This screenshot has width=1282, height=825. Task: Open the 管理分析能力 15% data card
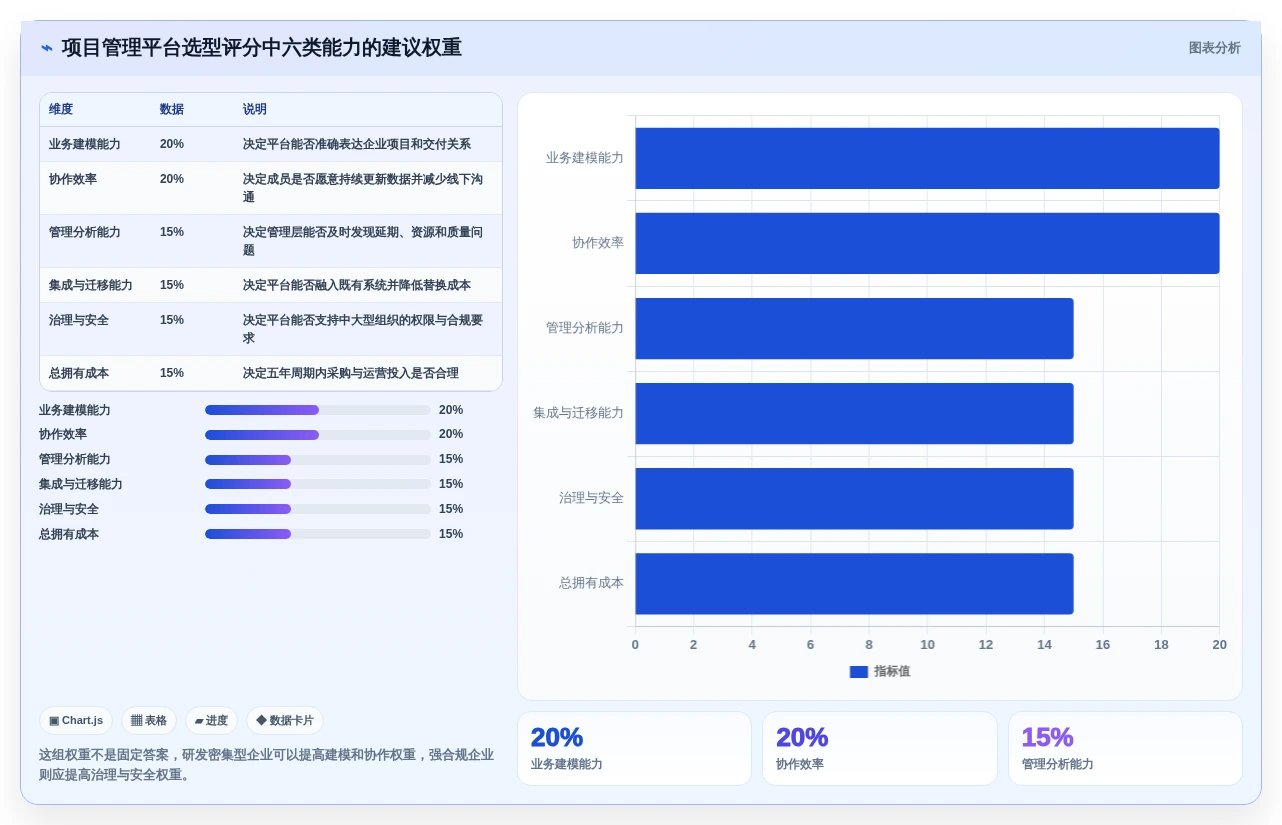pos(1125,748)
